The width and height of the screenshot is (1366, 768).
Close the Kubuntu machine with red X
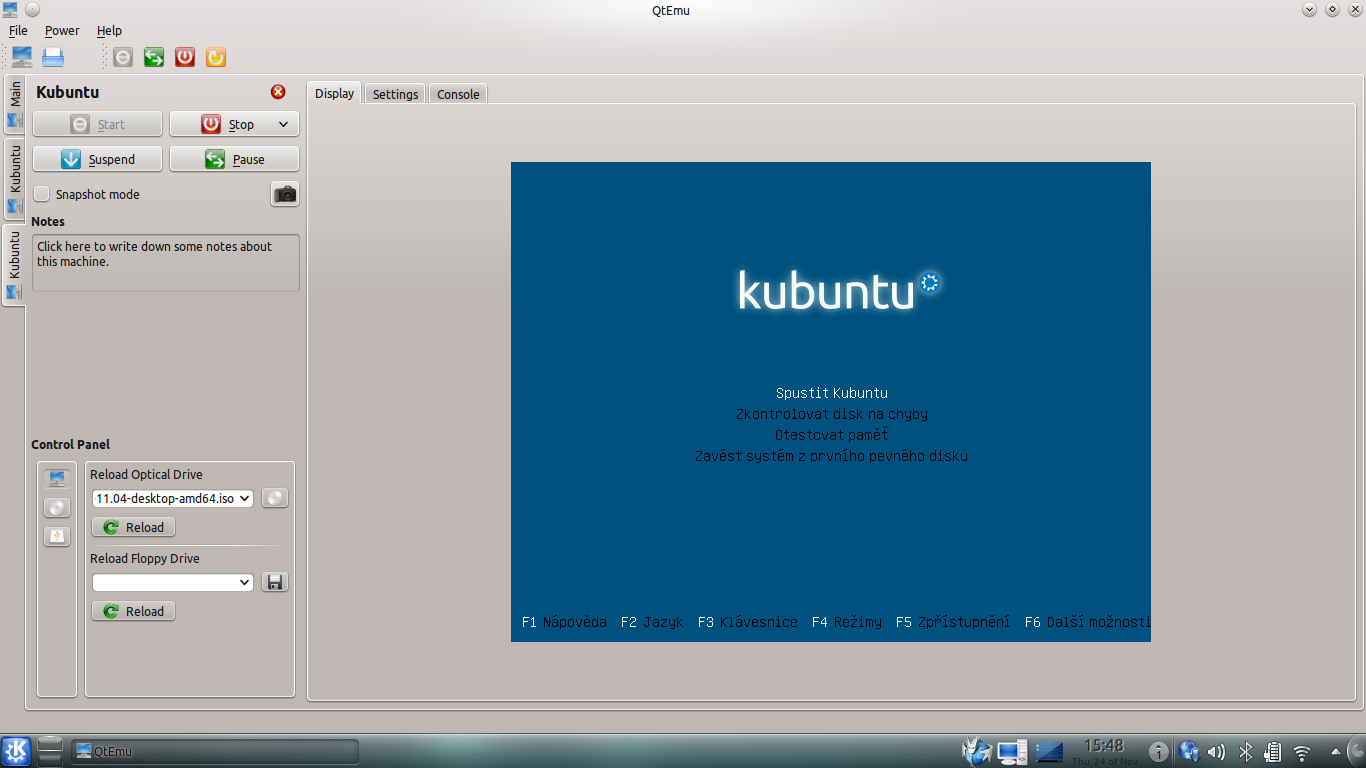pos(278,92)
